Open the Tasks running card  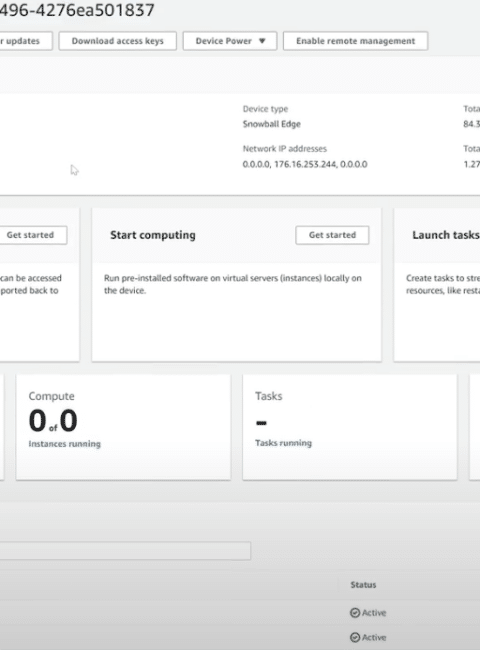click(350, 427)
